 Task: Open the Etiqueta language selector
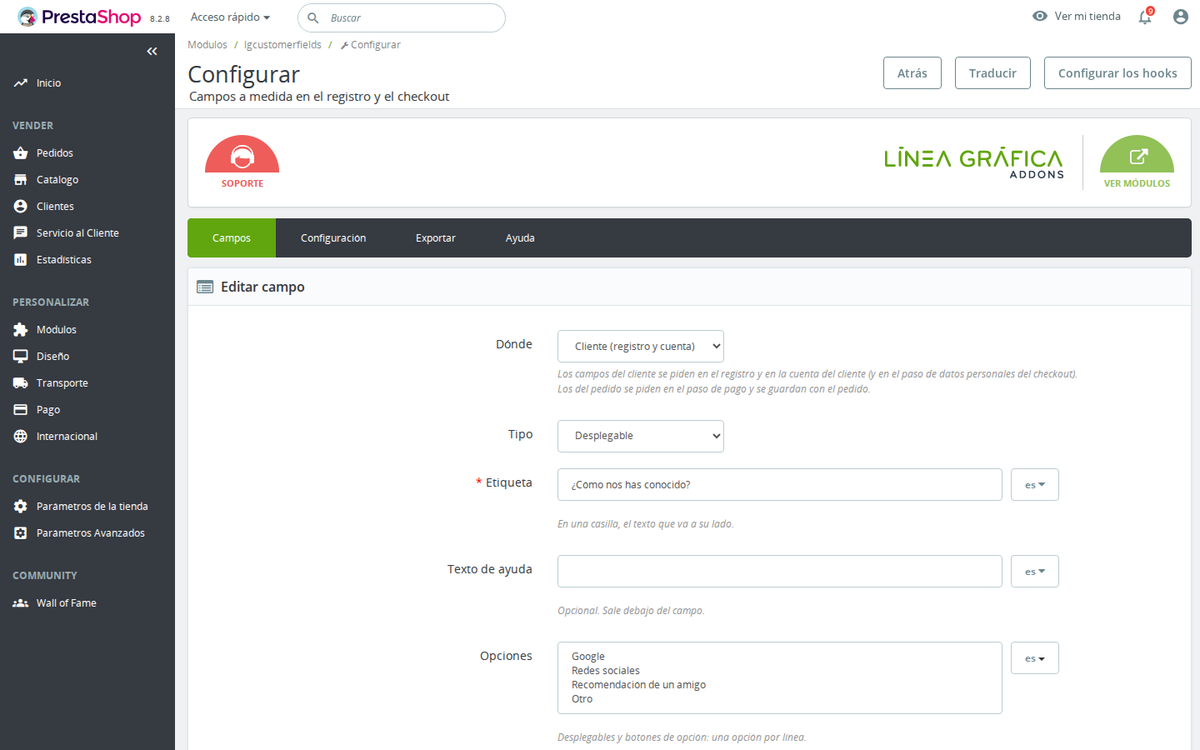point(1035,485)
